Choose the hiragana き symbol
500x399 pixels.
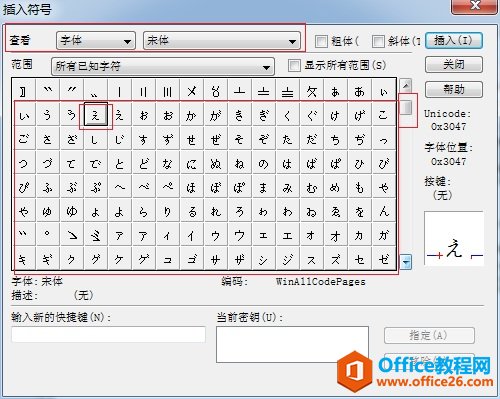click(x=239, y=115)
